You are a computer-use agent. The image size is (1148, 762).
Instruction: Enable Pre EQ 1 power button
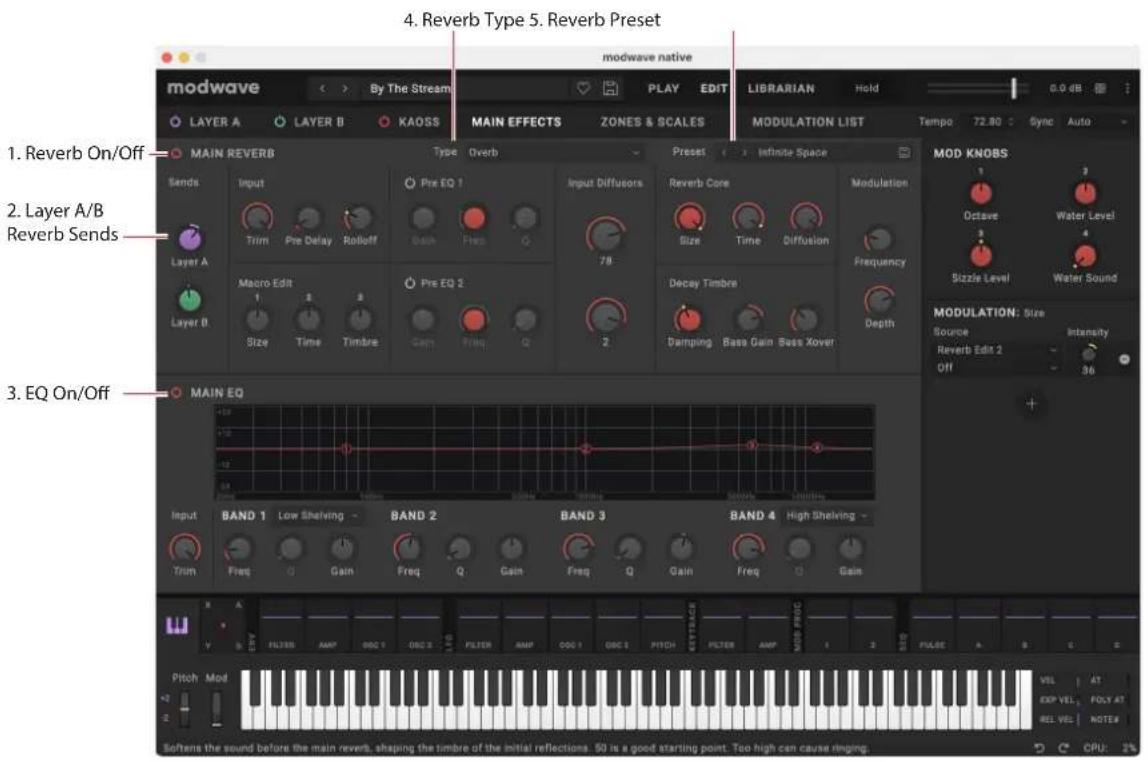(x=409, y=183)
